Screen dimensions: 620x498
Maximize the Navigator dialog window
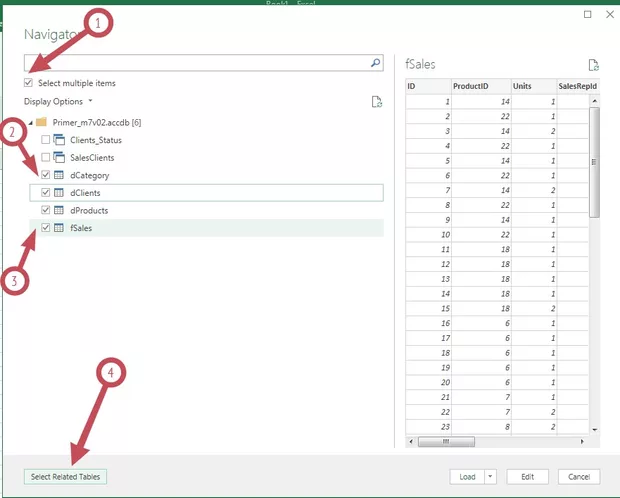coord(588,14)
